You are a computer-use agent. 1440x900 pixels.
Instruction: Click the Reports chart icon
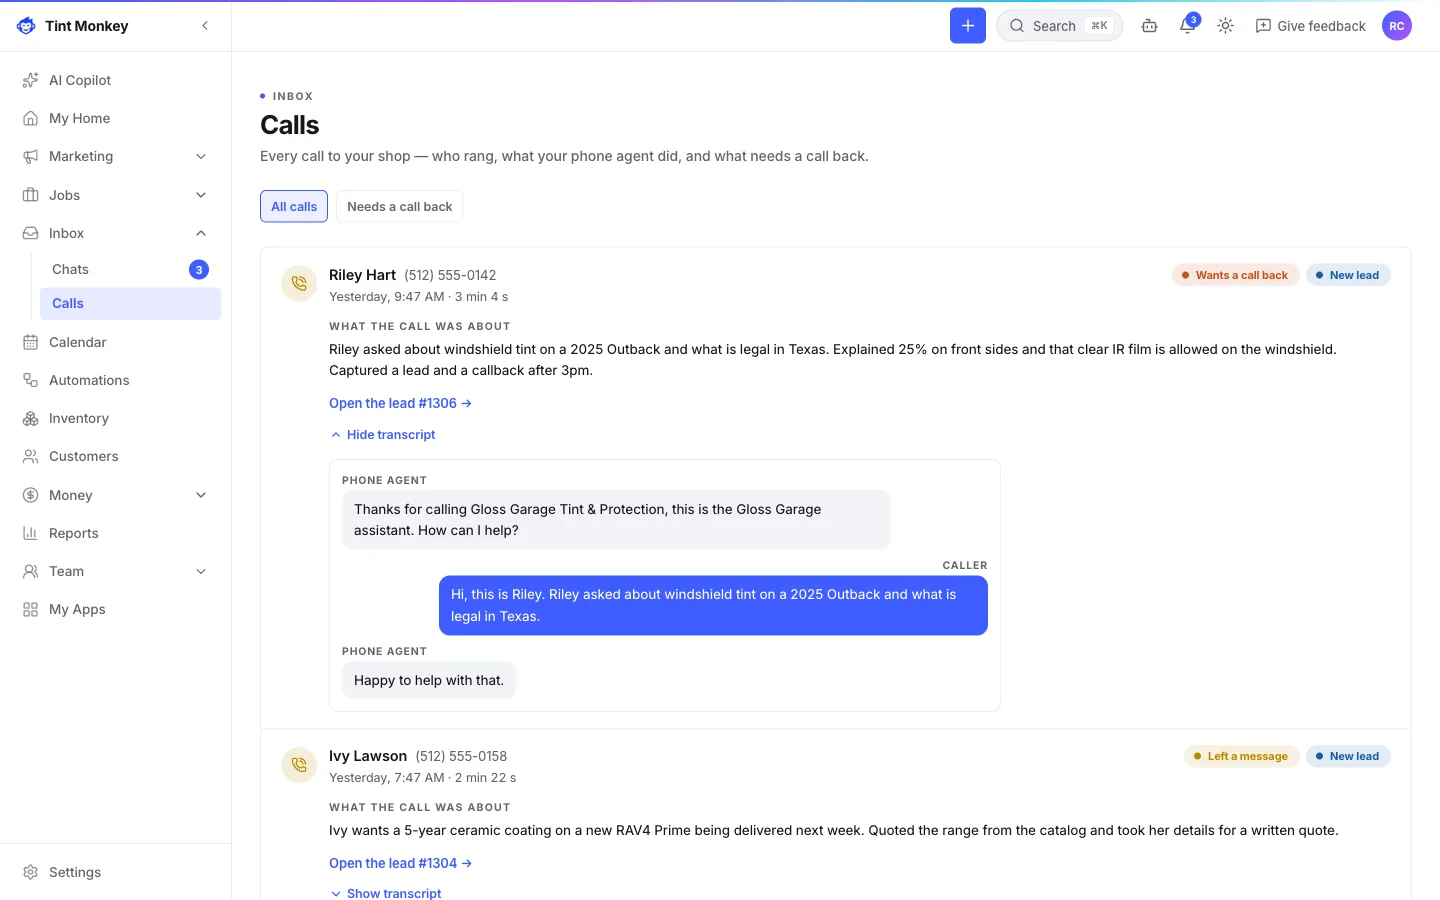pyautogui.click(x=30, y=533)
